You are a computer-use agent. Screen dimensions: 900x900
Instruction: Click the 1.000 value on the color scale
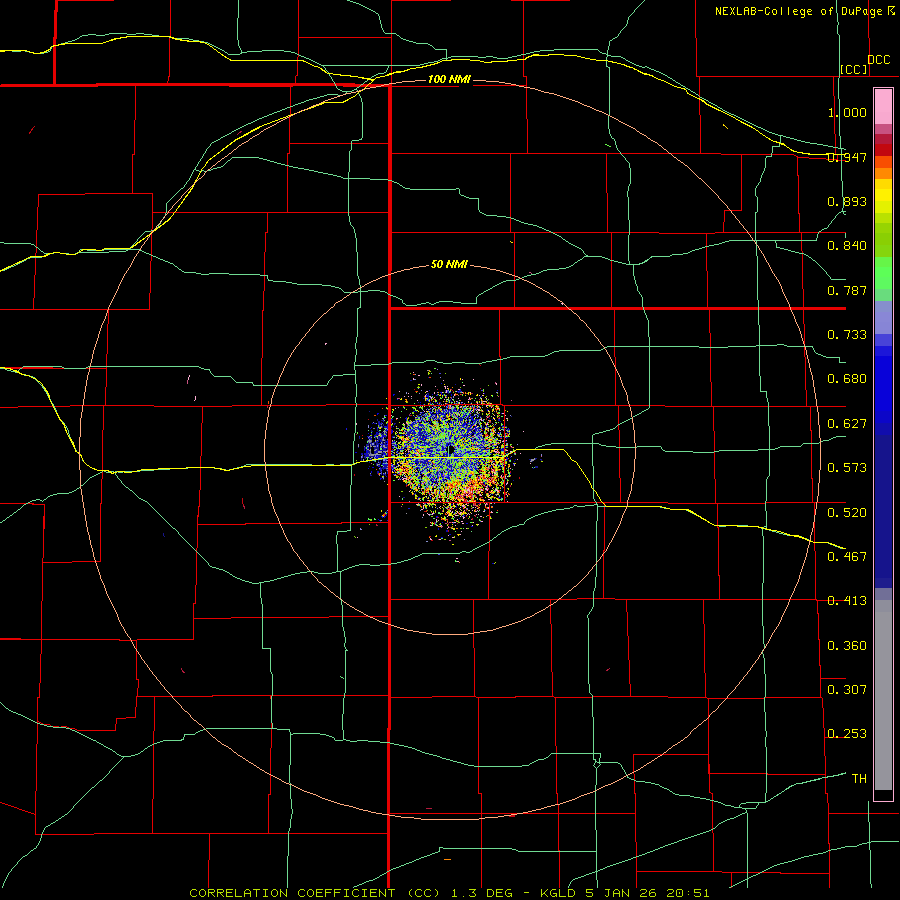(x=847, y=112)
